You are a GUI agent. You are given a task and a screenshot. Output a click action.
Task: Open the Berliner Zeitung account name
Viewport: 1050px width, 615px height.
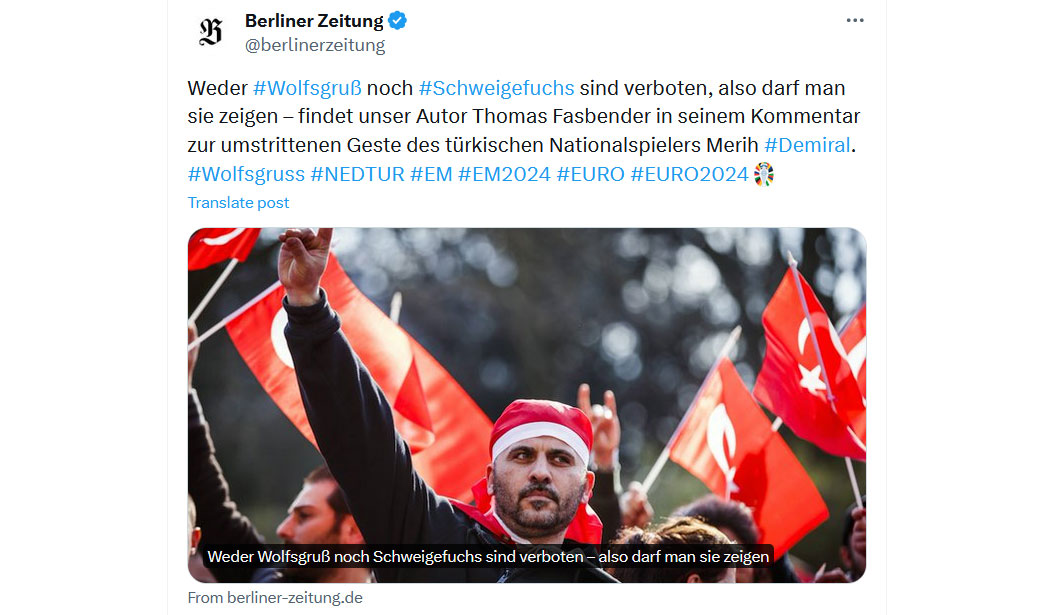point(314,21)
